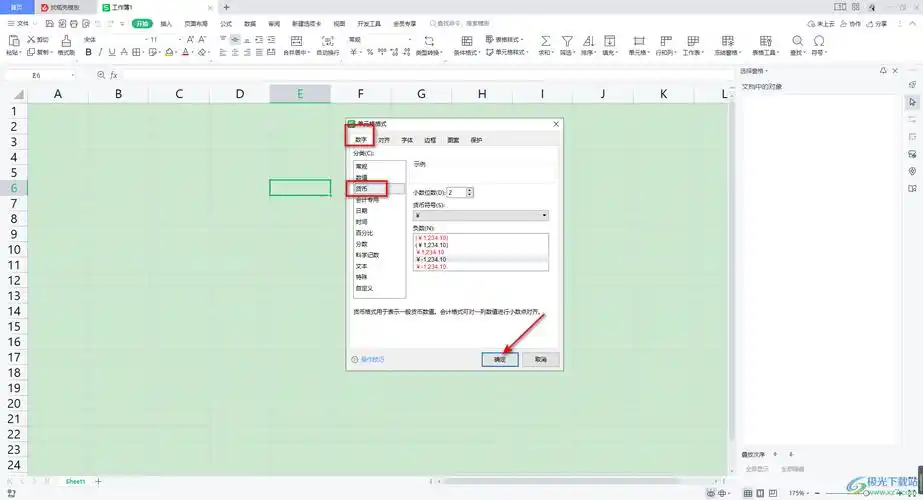The width and height of the screenshot is (923, 500).
Task: Click the Conditional Formatting icon
Action: click(x=467, y=41)
